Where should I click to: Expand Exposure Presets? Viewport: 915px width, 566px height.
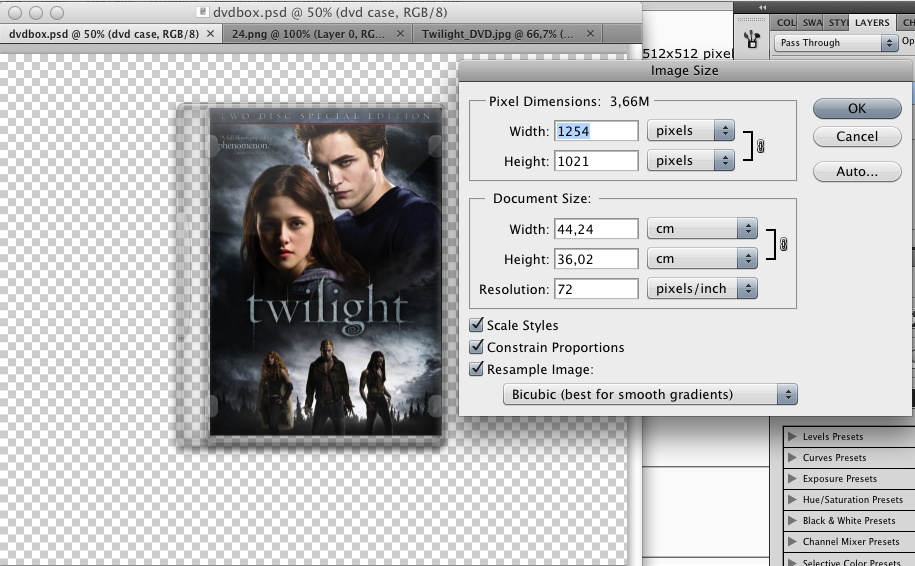pos(792,478)
